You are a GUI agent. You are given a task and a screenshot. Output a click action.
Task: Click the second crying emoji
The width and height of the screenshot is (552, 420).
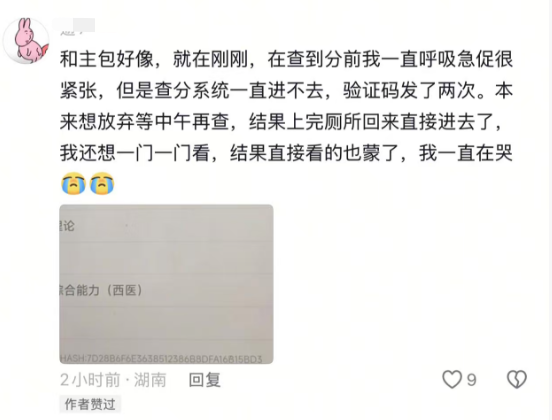coord(102,183)
